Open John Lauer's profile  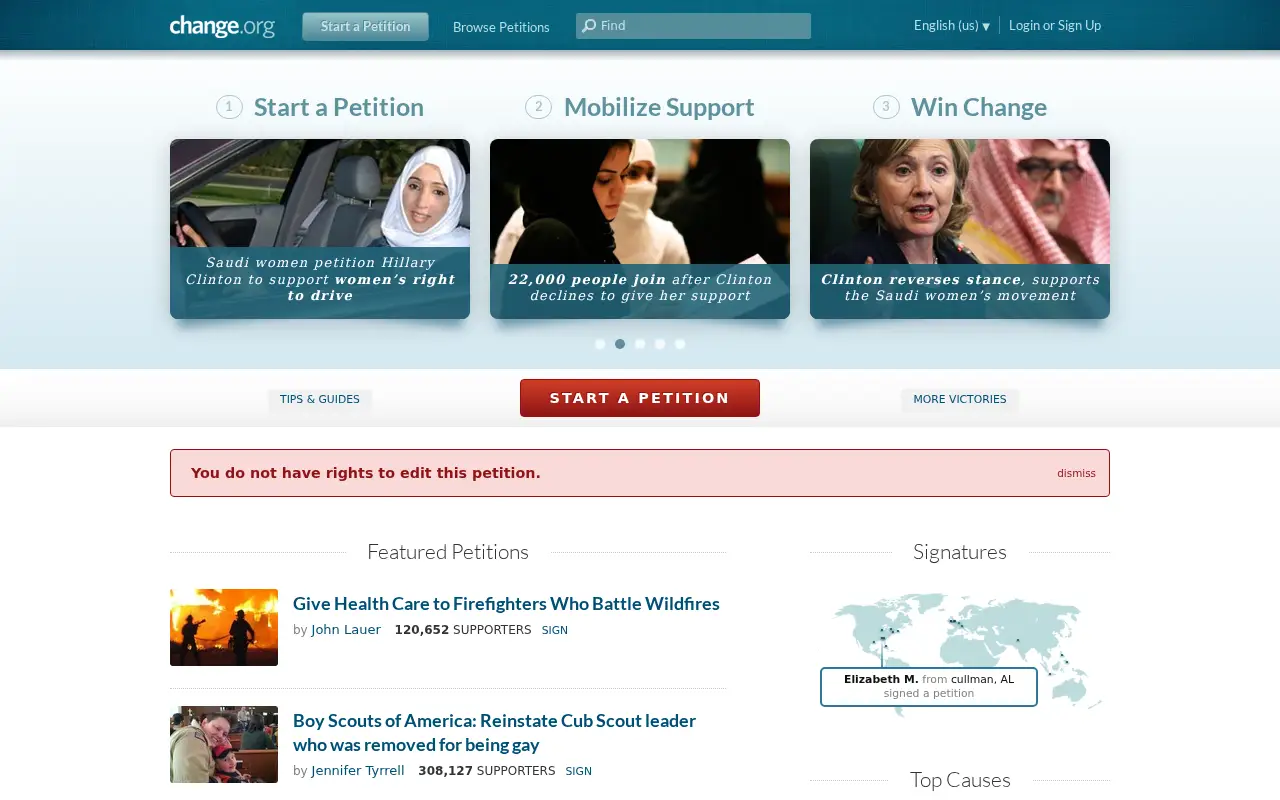pos(346,630)
